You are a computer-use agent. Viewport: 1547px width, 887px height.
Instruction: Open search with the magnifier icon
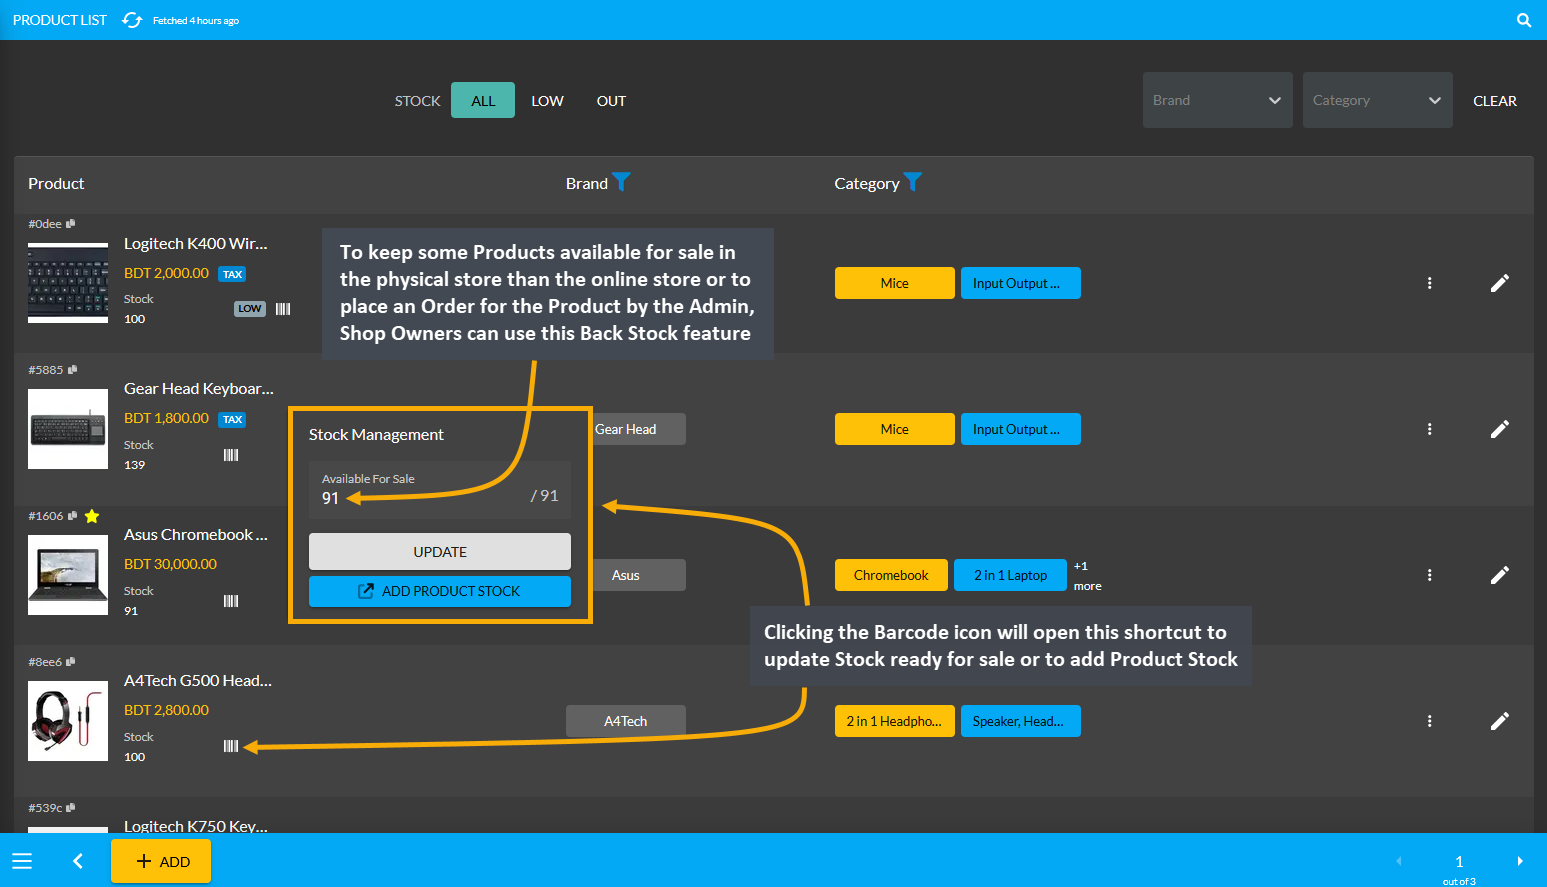click(1524, 20)
